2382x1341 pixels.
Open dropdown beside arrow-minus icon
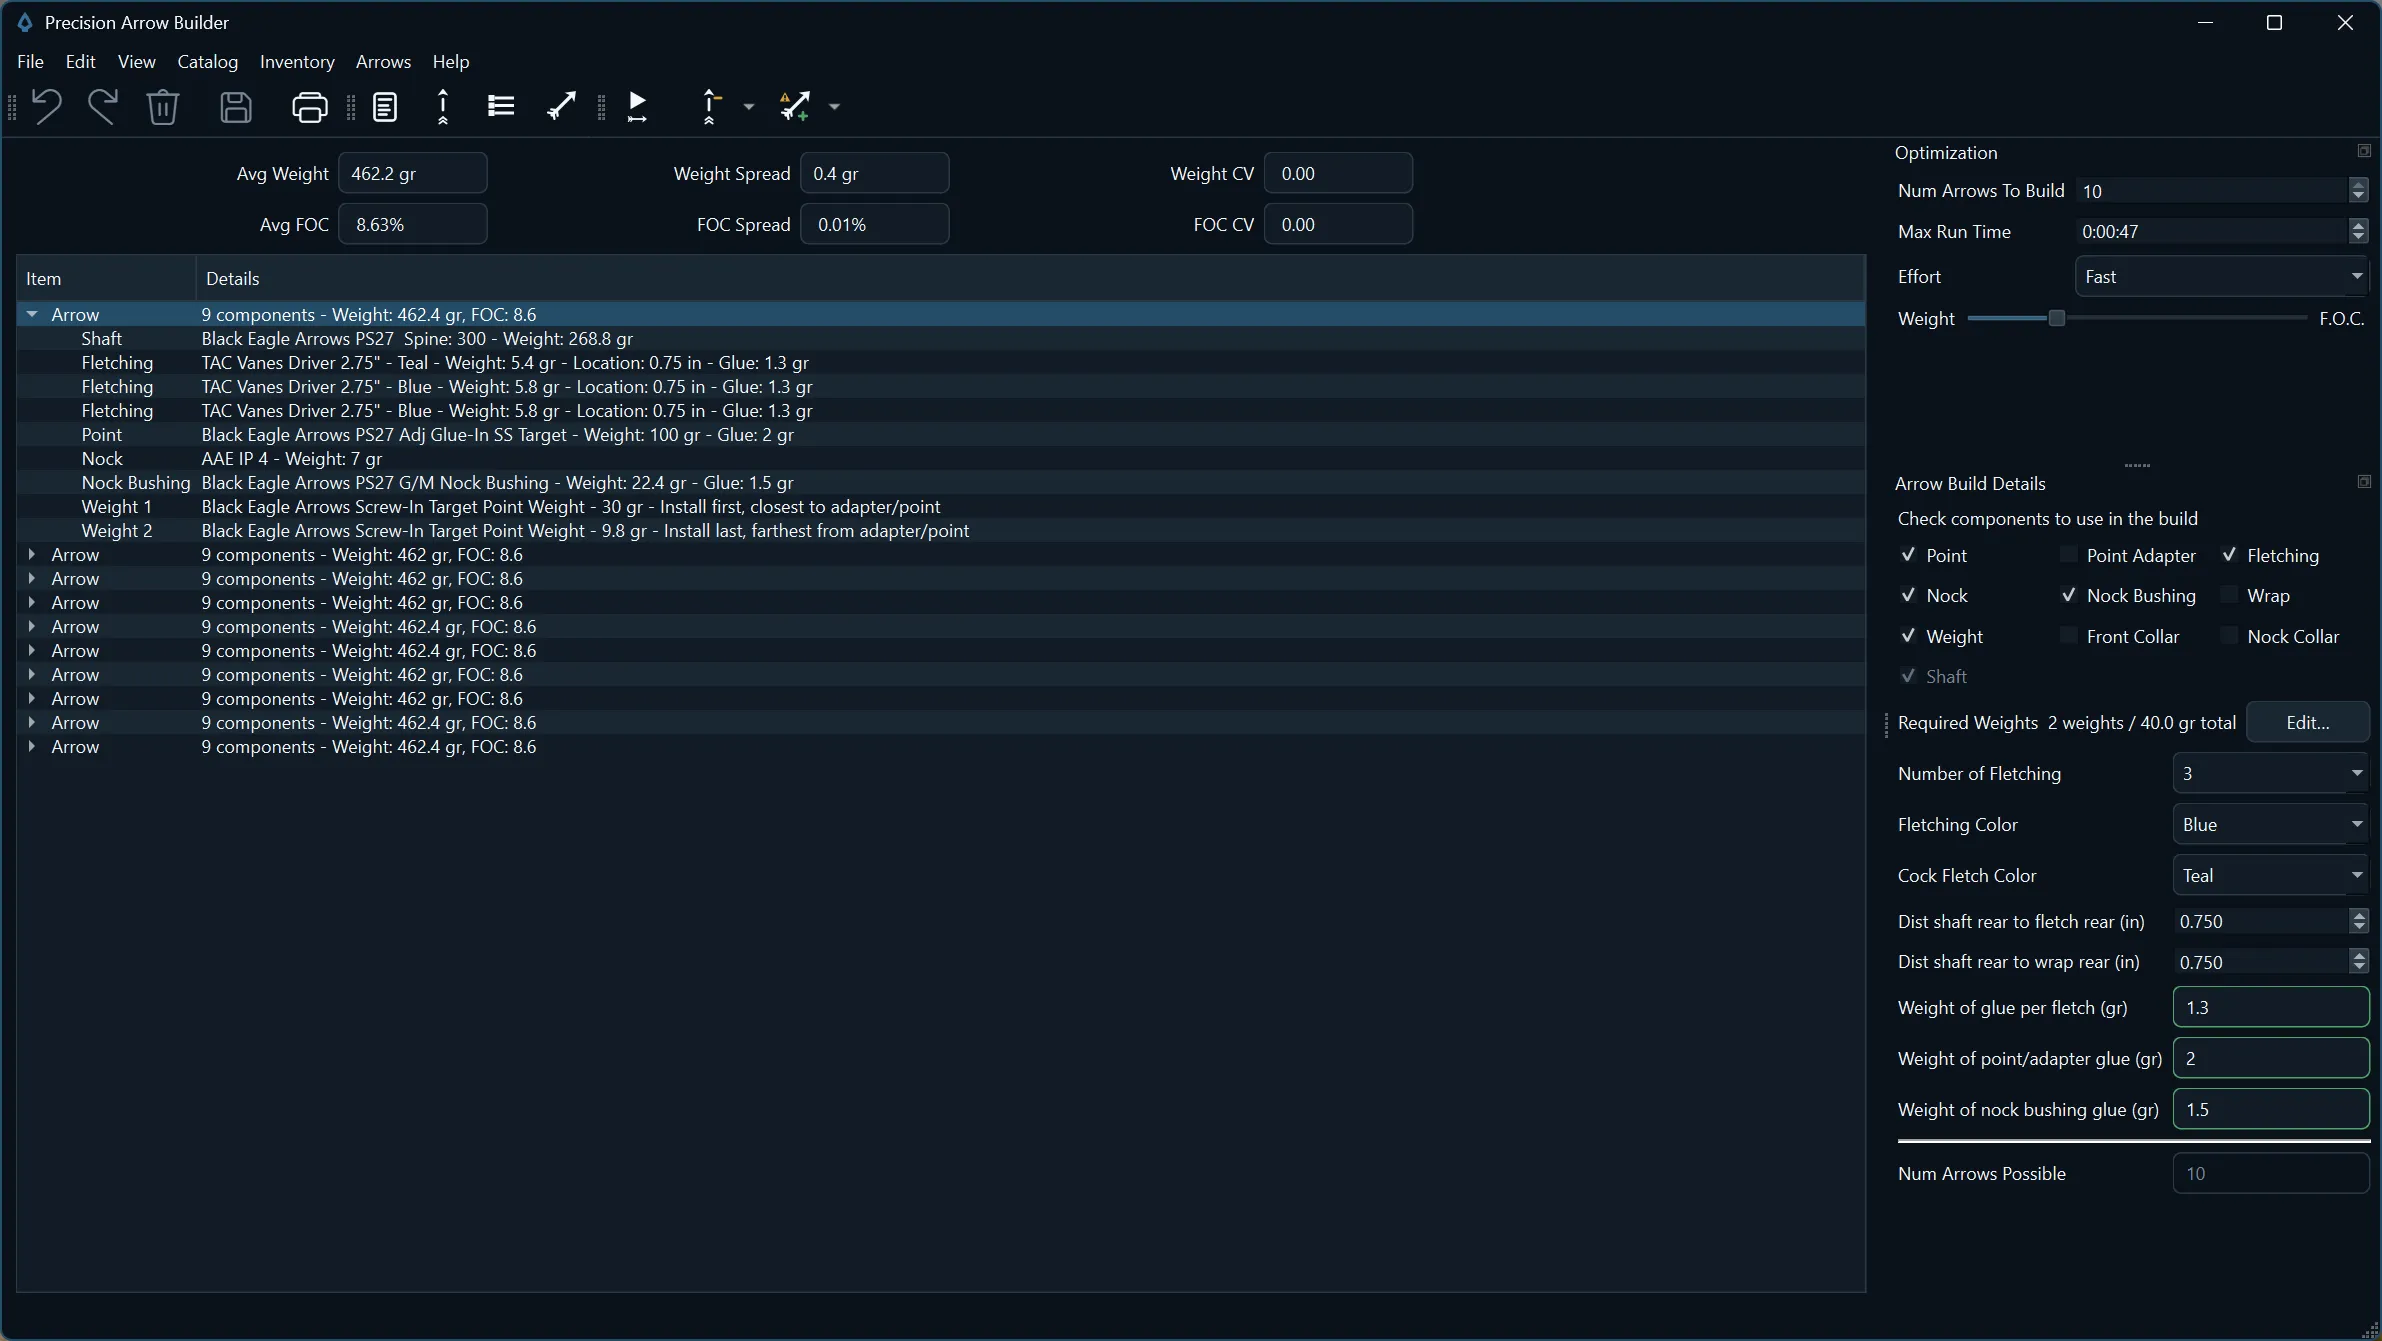[x=748, y=106]
